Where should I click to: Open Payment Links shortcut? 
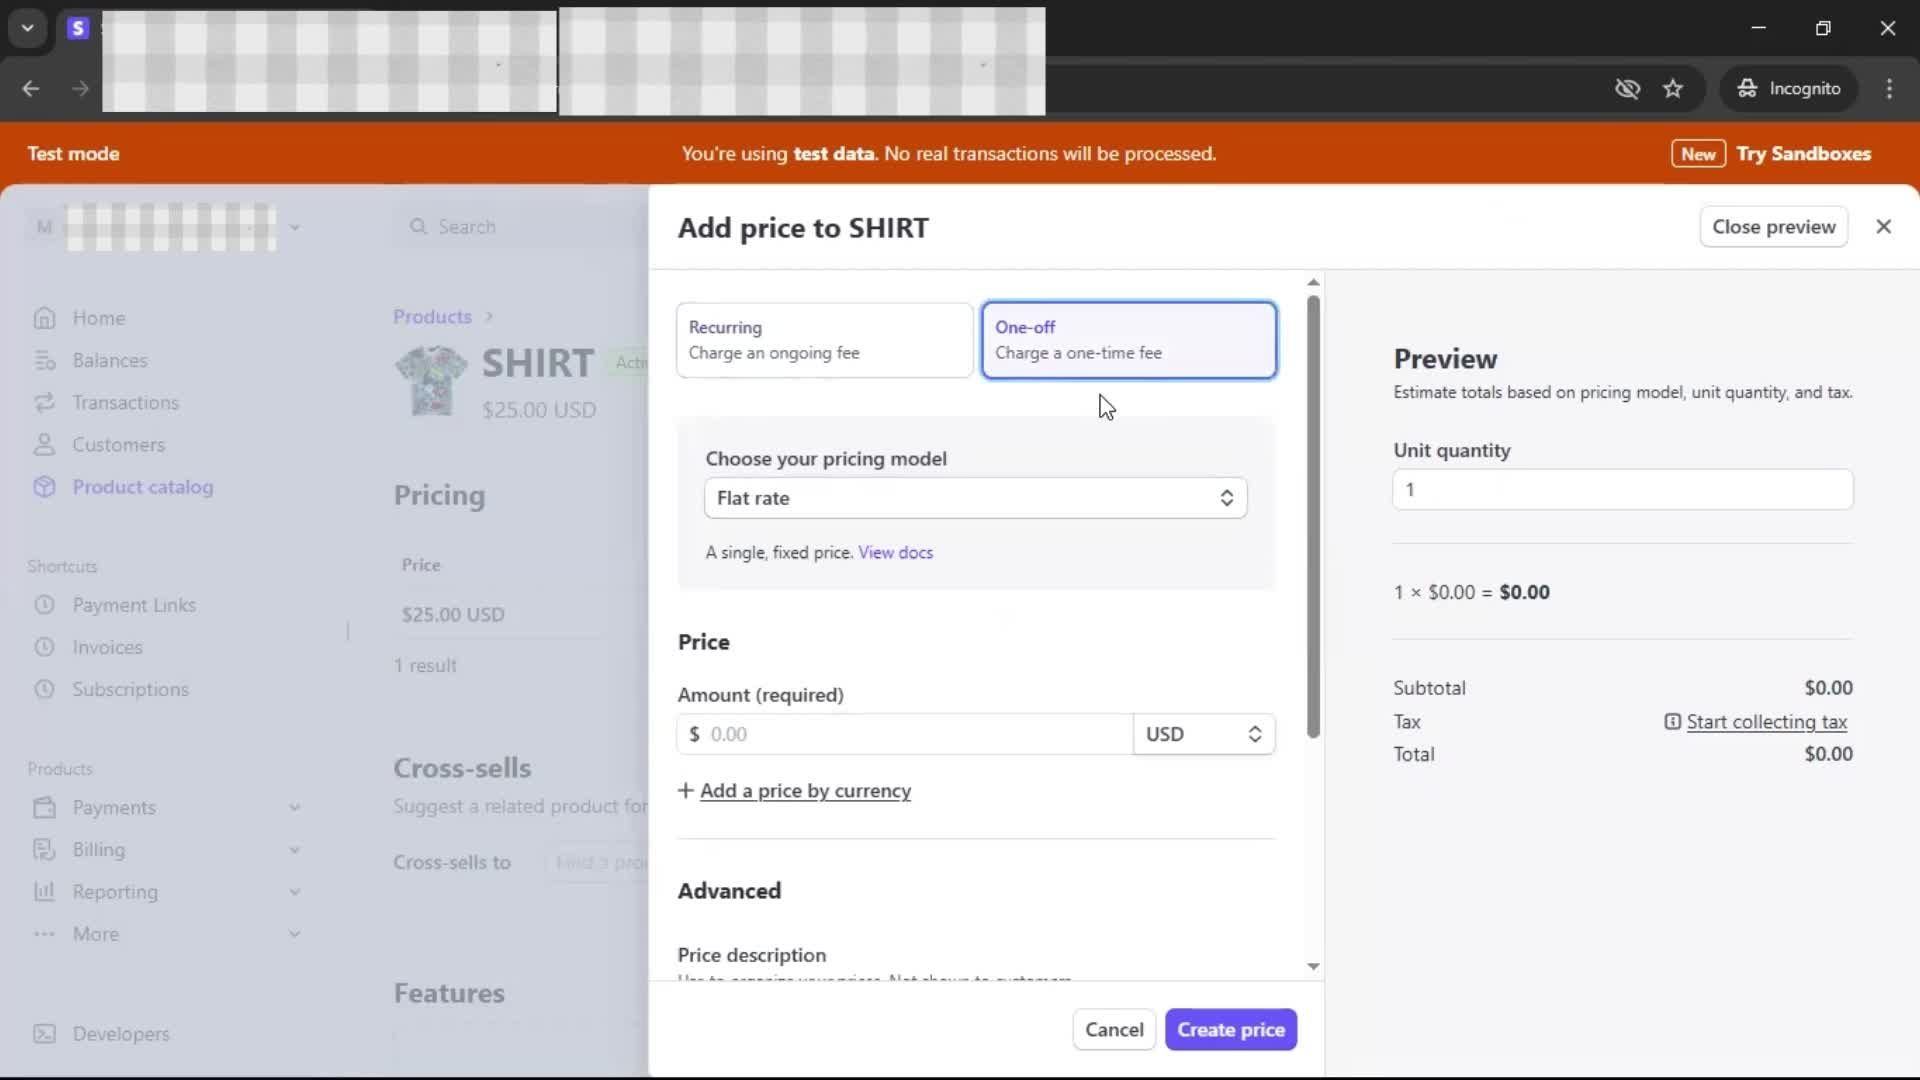(x=134, y=605)
